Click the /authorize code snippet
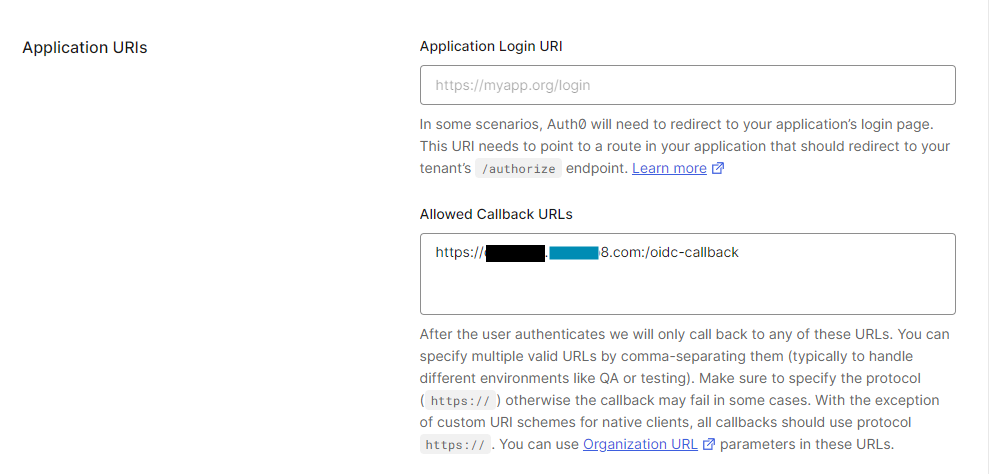 tap(517, 169)
